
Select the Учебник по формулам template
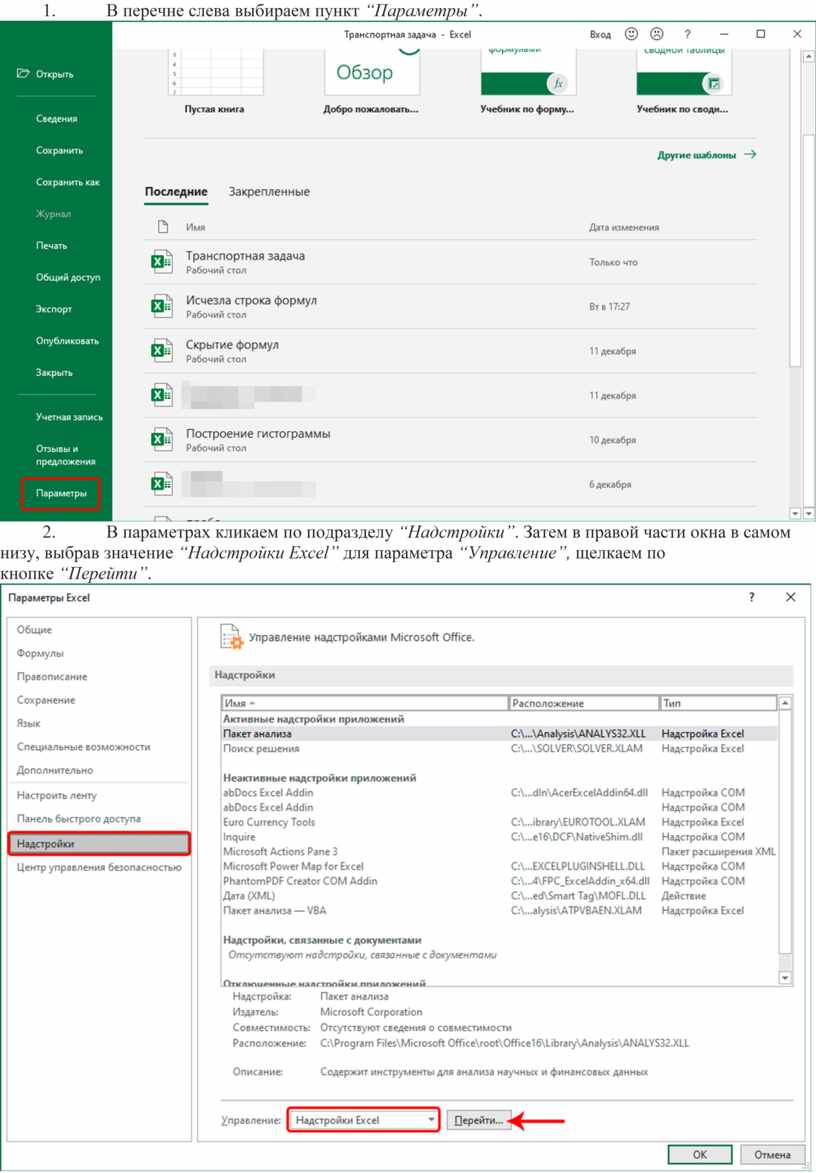[x=527, y=82]
